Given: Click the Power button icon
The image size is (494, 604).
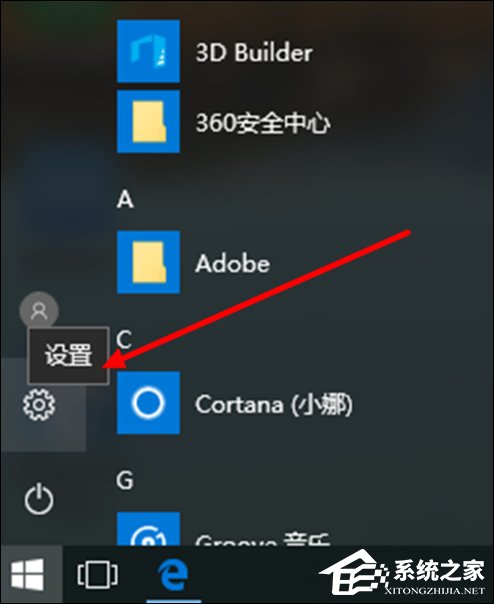Looking at the screenshot, I should click(x=39, y=500).
